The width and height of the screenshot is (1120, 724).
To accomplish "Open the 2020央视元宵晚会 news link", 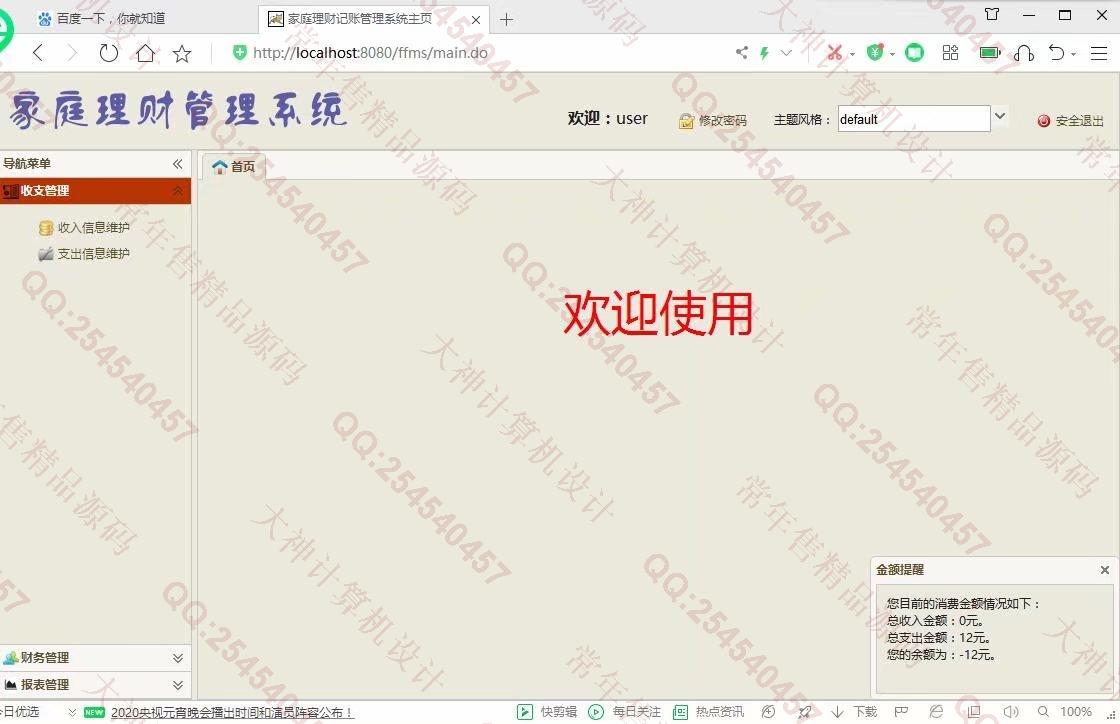I will coord(232,712).
